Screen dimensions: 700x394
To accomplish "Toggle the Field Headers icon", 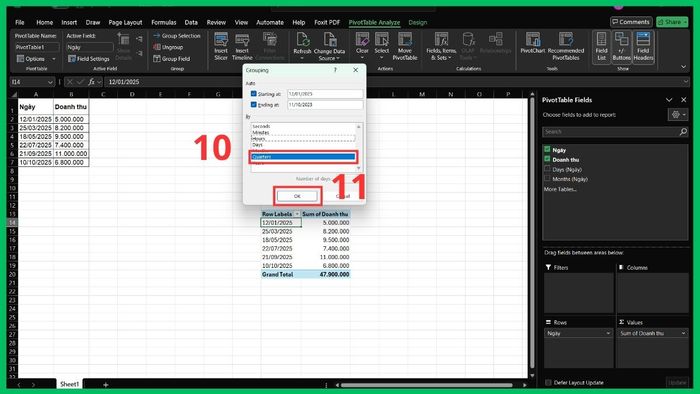I will [643, 46].
